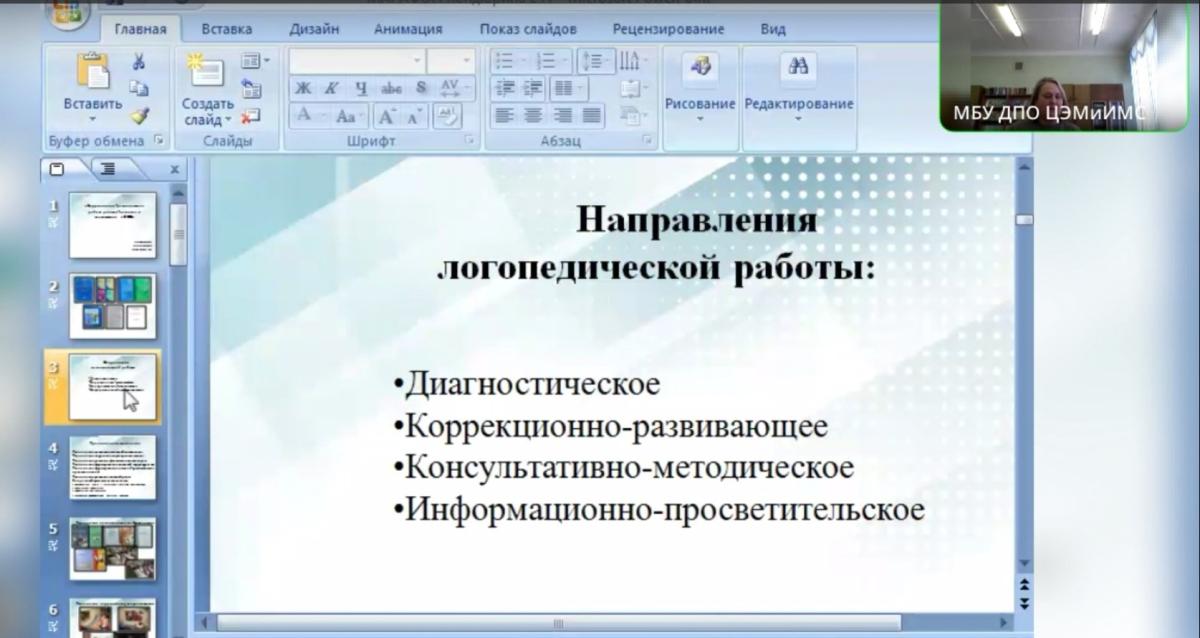Select the Главная ribbon tab

[140, 29]
